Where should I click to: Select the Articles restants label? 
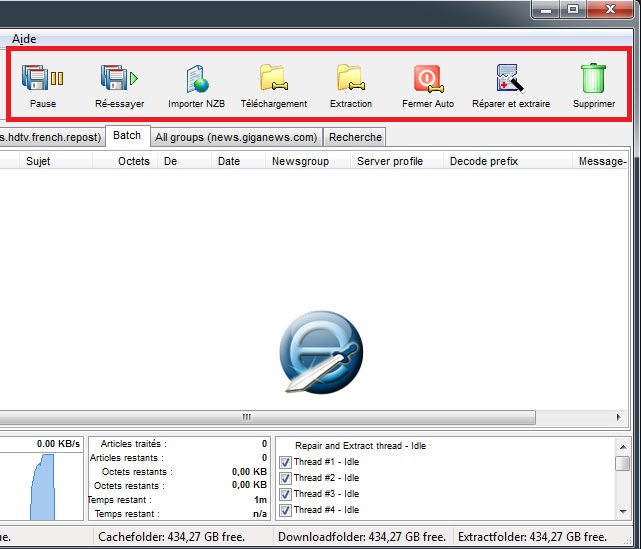point(126,458)
